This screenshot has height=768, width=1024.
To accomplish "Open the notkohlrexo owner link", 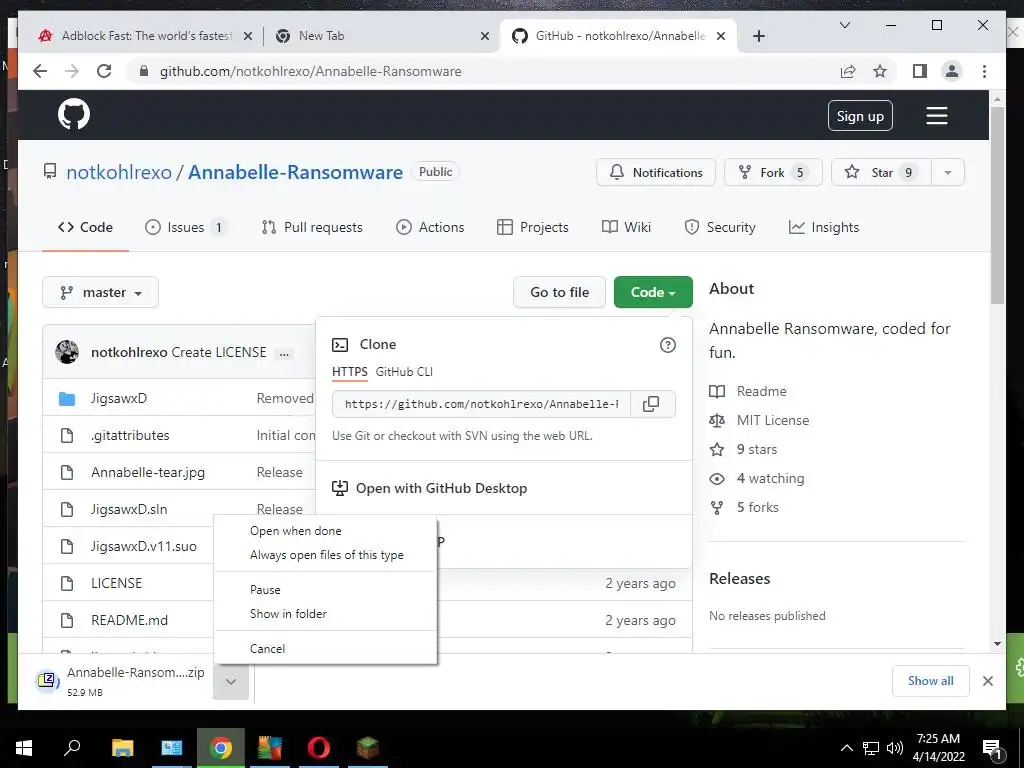I will (119, 172).
